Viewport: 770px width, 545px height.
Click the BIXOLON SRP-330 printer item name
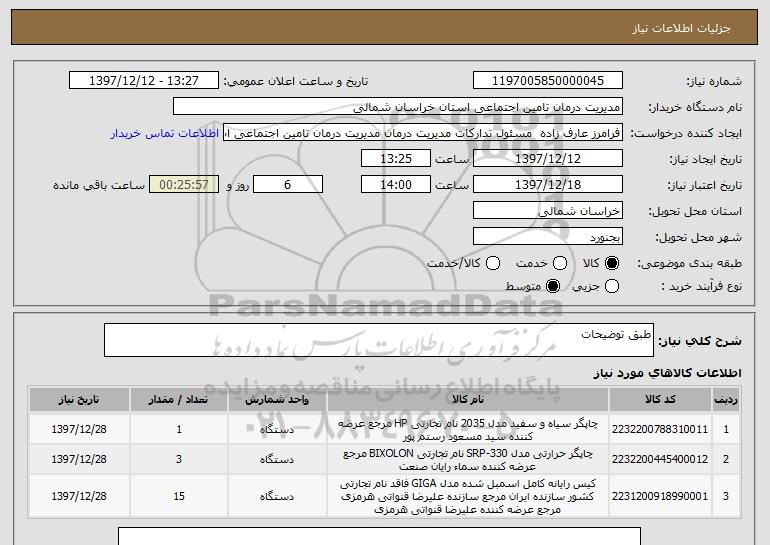coord(468,460)
